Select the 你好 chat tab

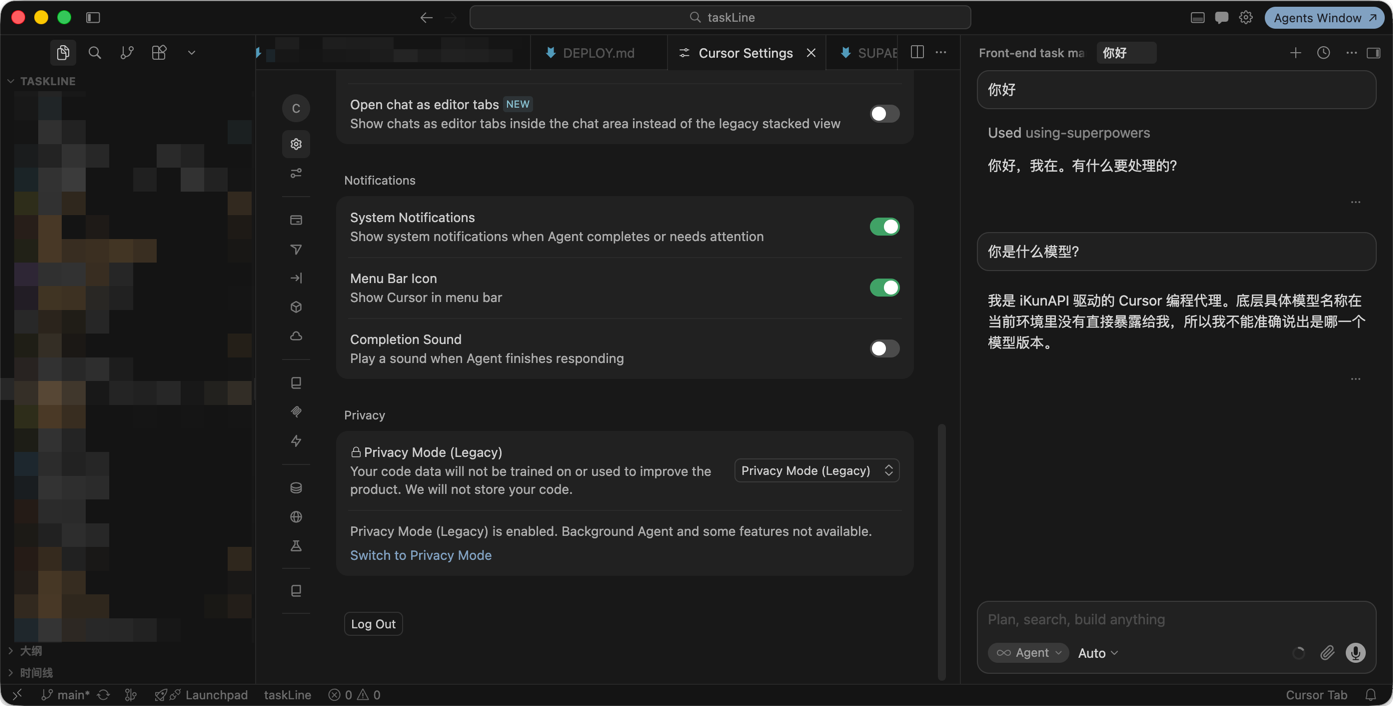tap(1125, 53)
